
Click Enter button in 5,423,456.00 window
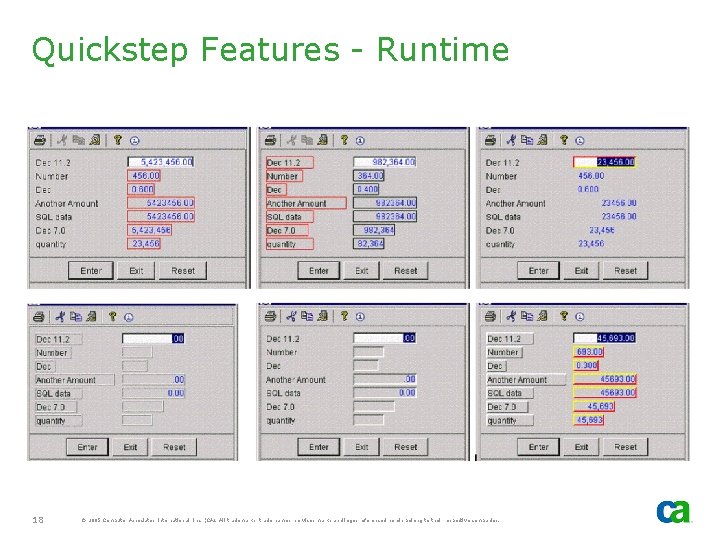(x=91, y=270)
